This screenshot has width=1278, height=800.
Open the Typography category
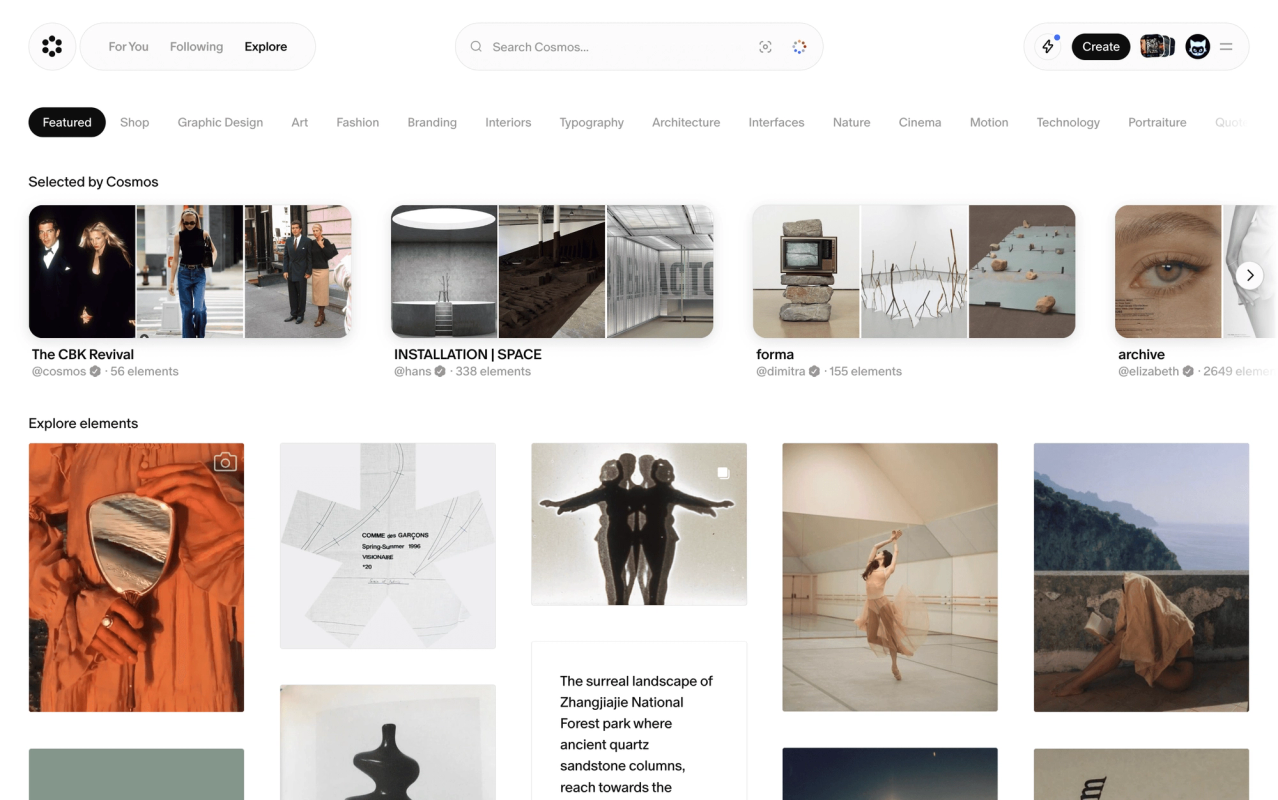tap(591, 122)
